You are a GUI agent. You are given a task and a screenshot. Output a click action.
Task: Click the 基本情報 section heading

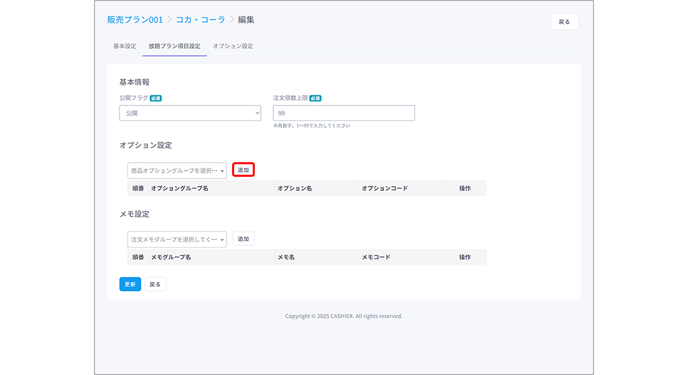(134, 82)
